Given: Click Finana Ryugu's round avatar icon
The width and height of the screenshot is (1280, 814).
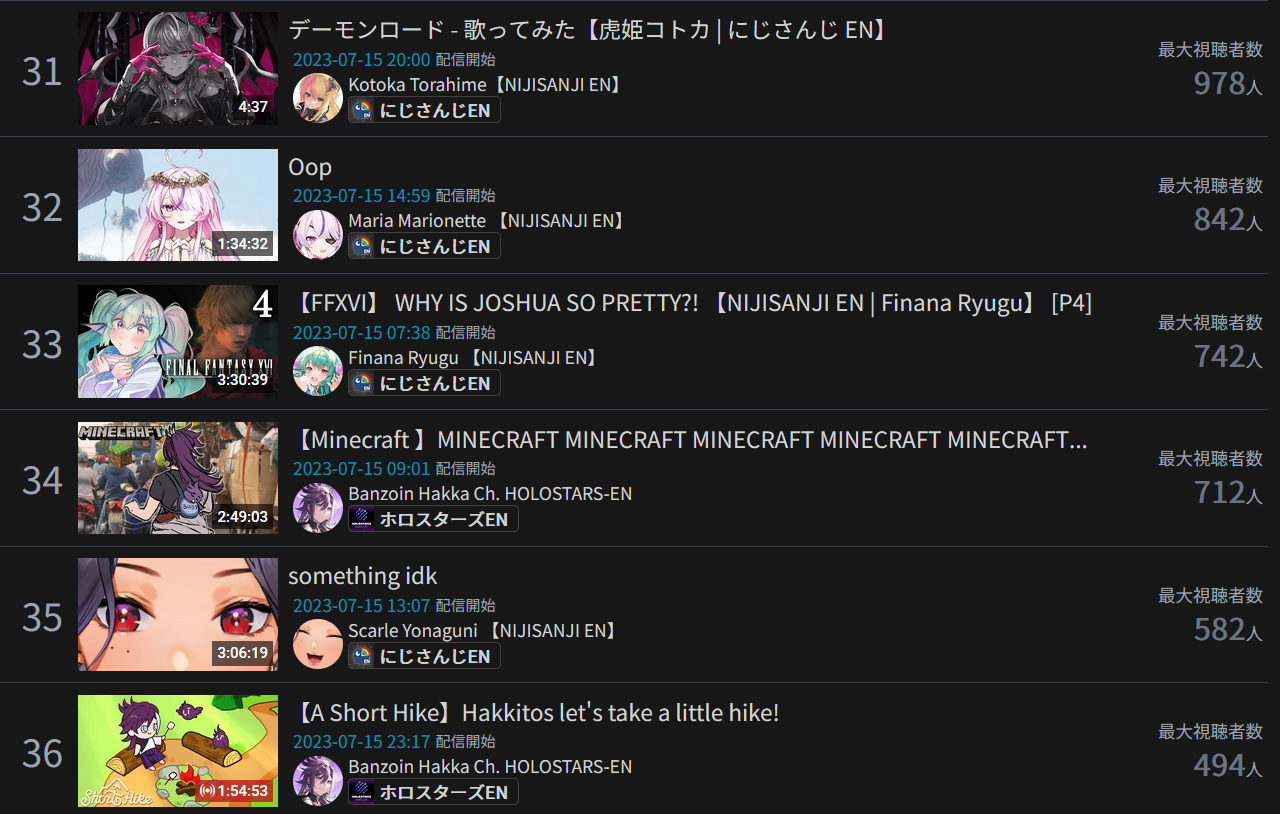Looking at the screenshot, I should [318, 371].
